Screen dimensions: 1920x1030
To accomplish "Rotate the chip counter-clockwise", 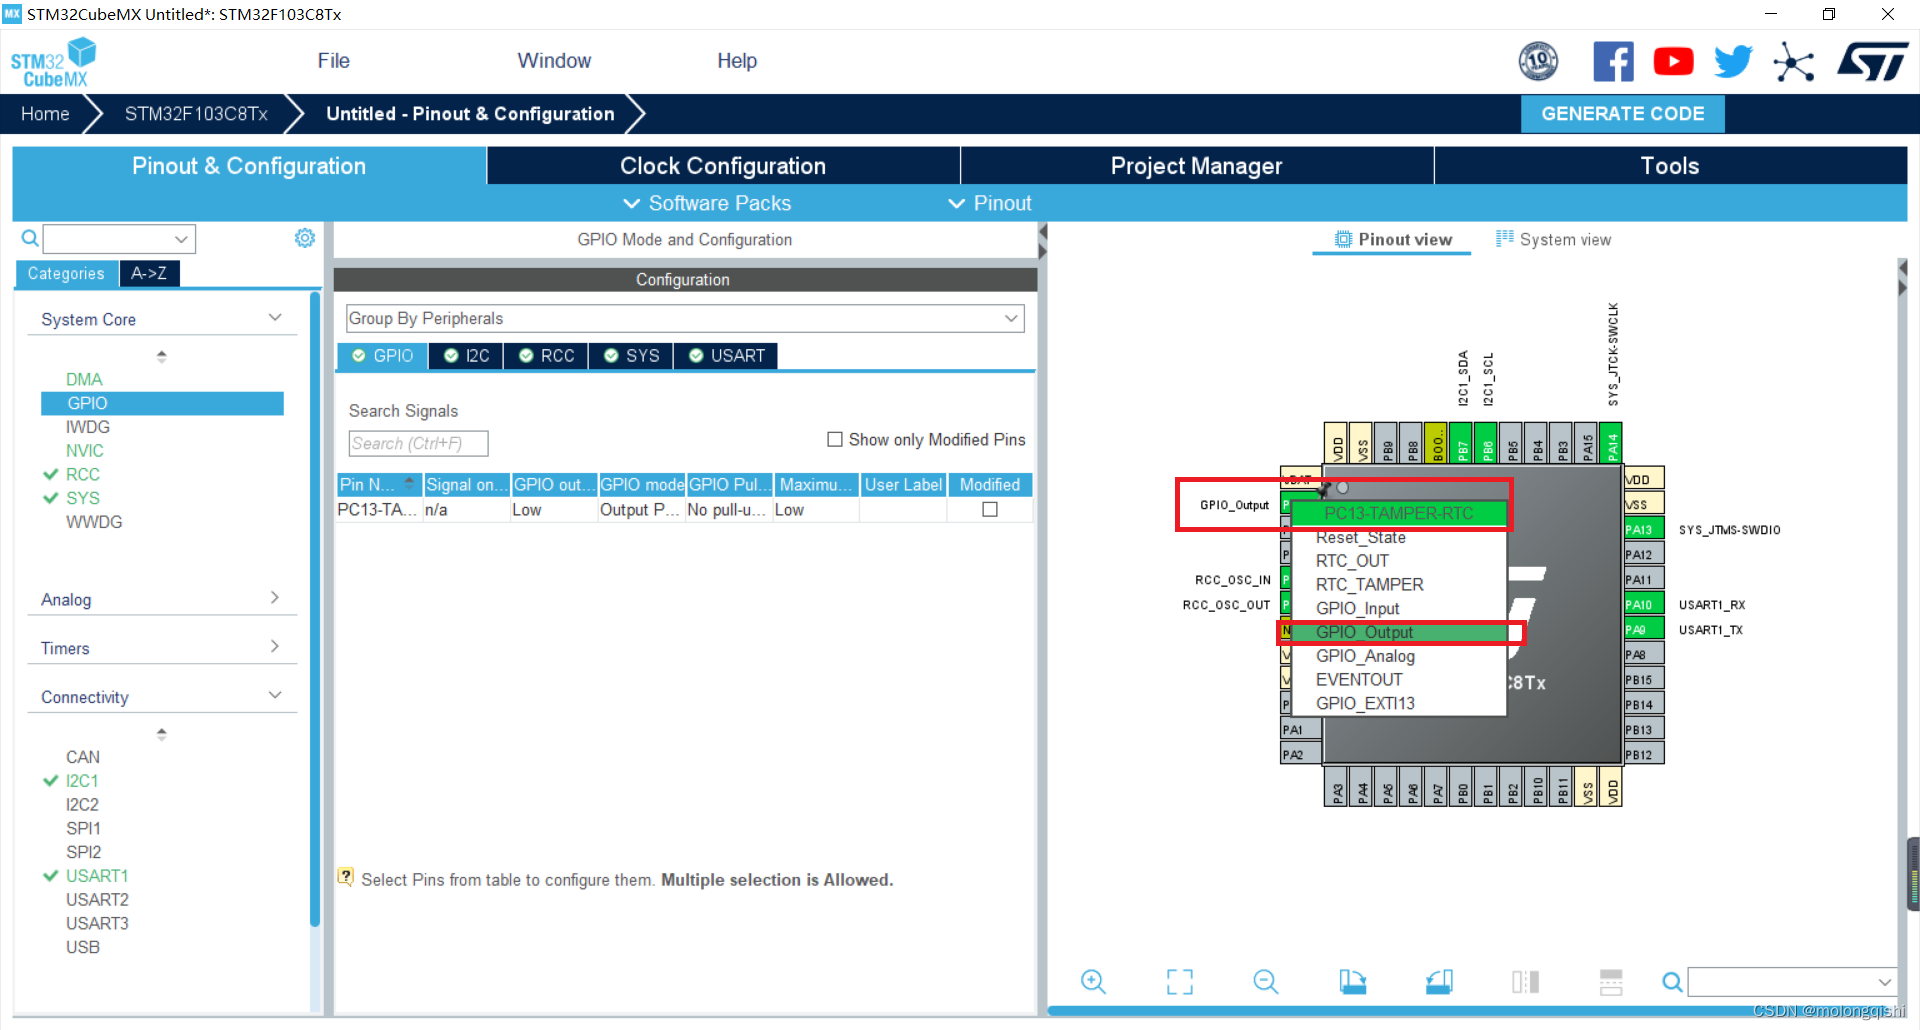I will [1439, 982].
